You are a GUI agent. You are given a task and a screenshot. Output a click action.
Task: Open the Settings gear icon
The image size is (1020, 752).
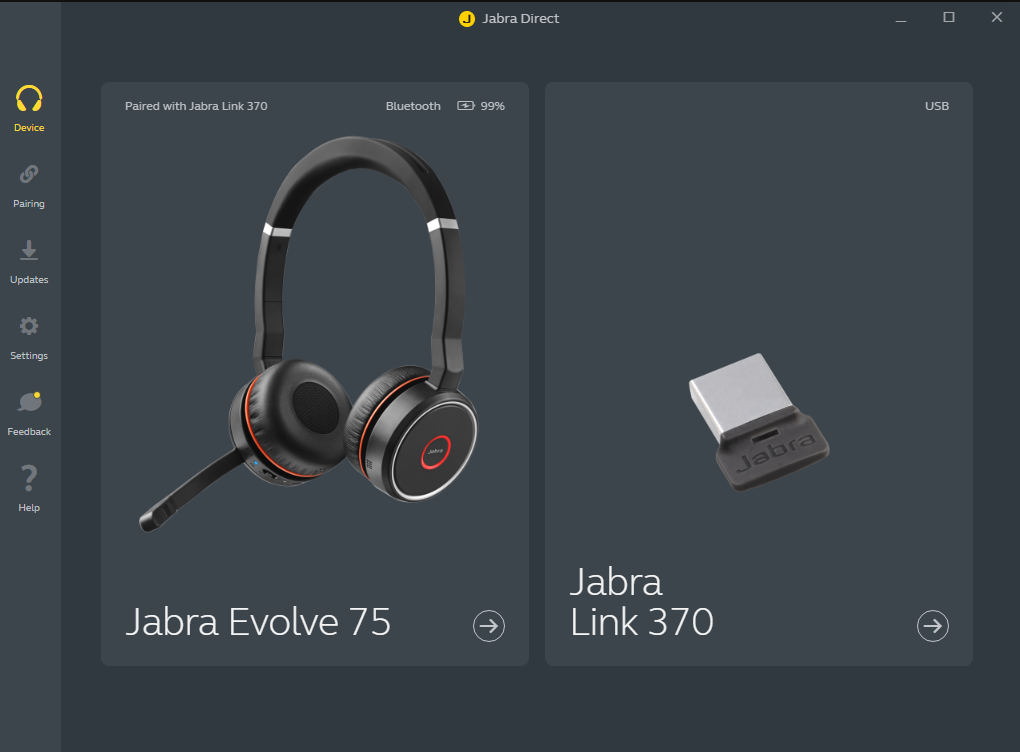point(29,326)
